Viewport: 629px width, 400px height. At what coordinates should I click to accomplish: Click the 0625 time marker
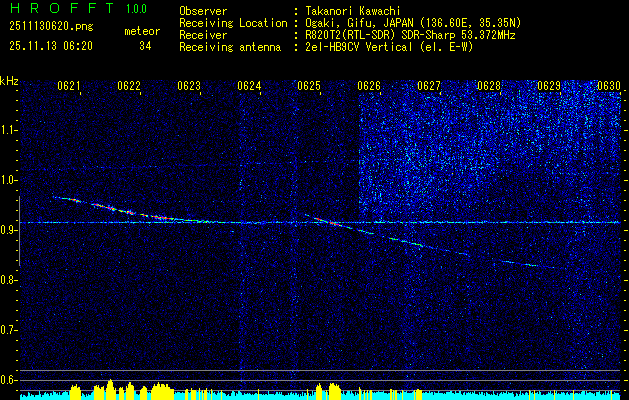(309, 86)
